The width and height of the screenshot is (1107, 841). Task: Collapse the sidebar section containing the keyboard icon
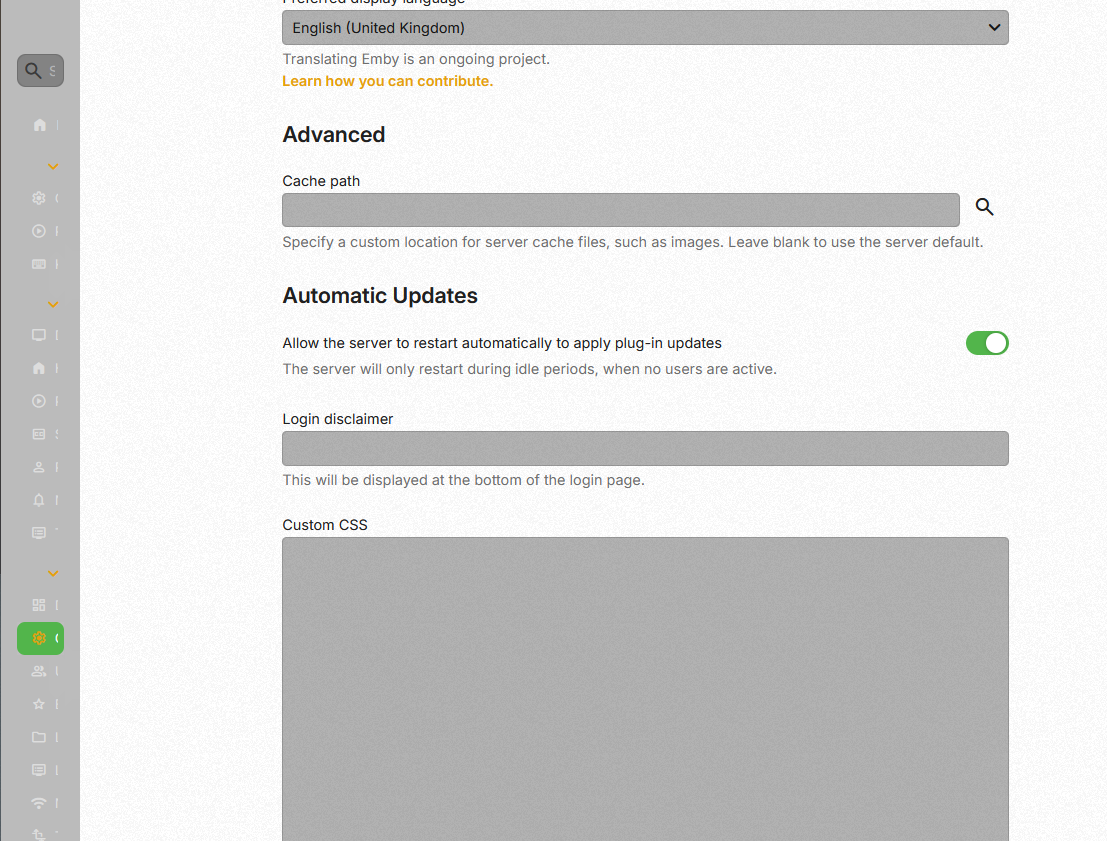53,167
